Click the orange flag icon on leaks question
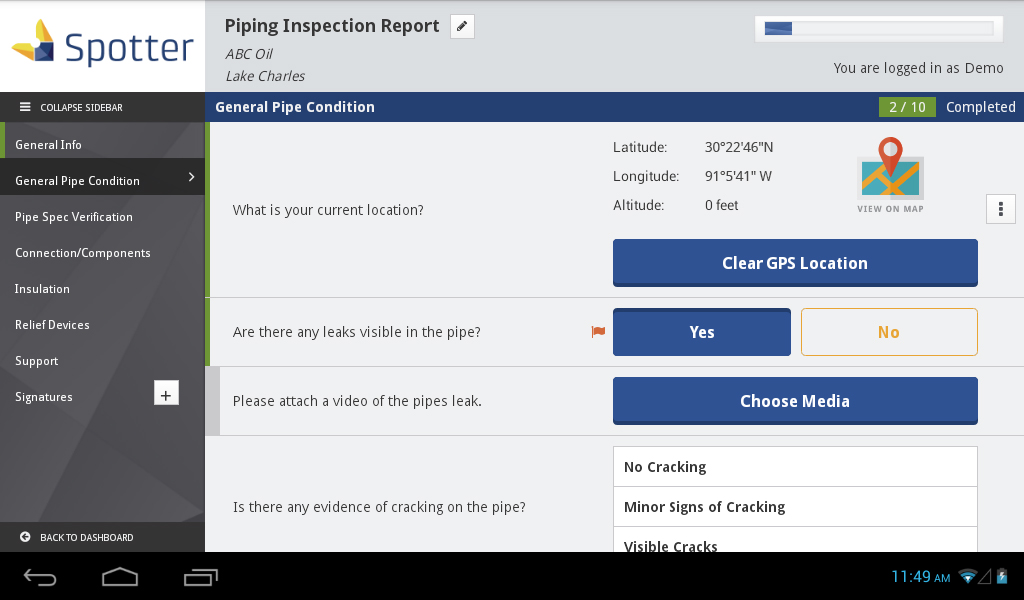The width and height of the screenshot is (1024, 600). click(x=598, y=332)
